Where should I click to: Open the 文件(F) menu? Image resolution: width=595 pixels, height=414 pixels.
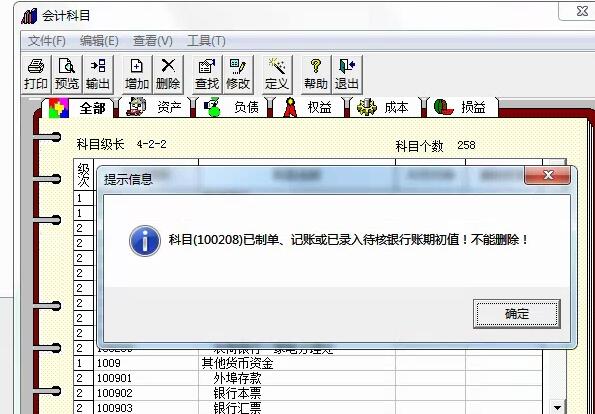pyautogui.click(x=47, y=41)
